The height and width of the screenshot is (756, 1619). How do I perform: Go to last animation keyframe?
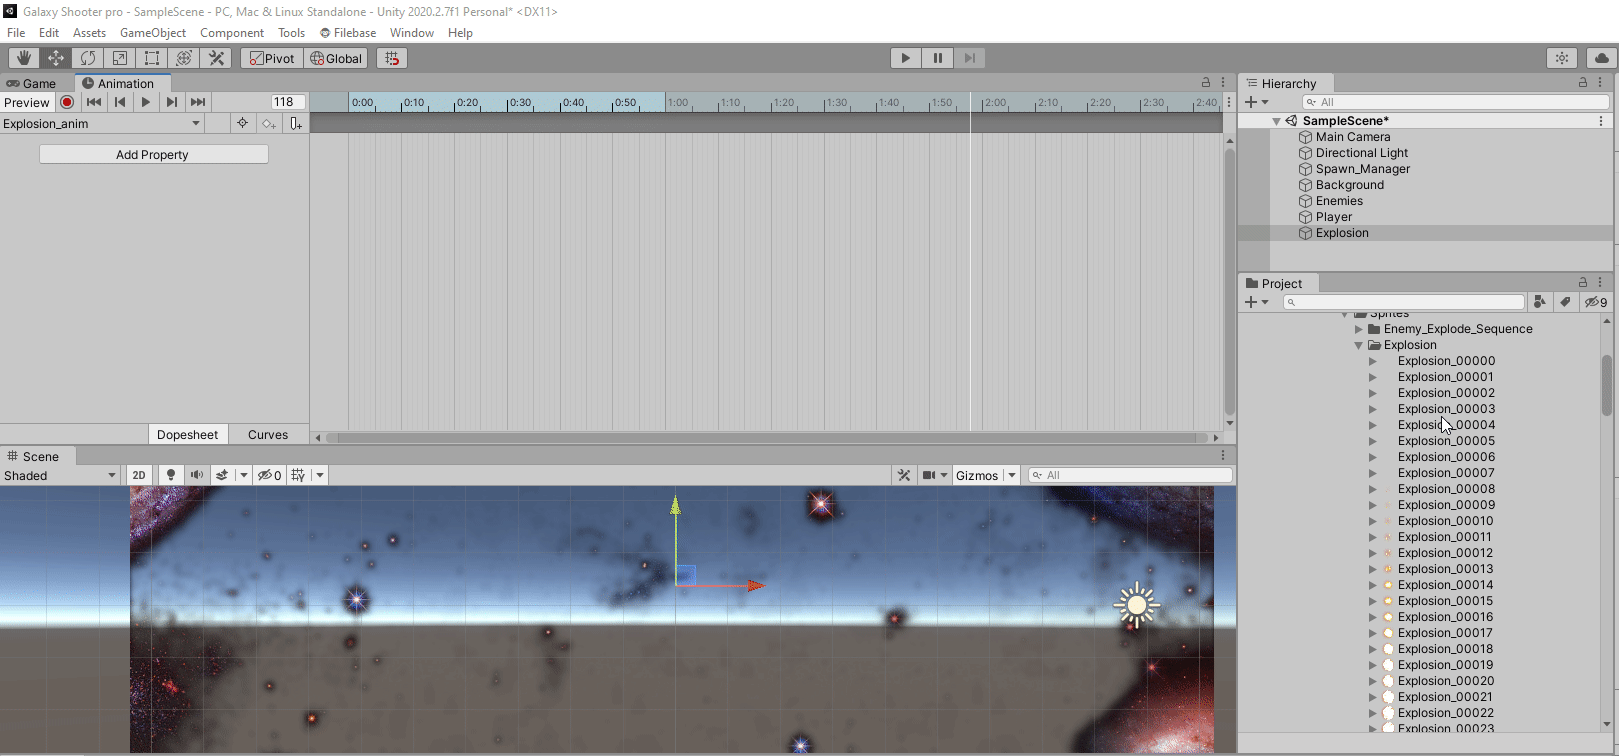tap(198, 102)
